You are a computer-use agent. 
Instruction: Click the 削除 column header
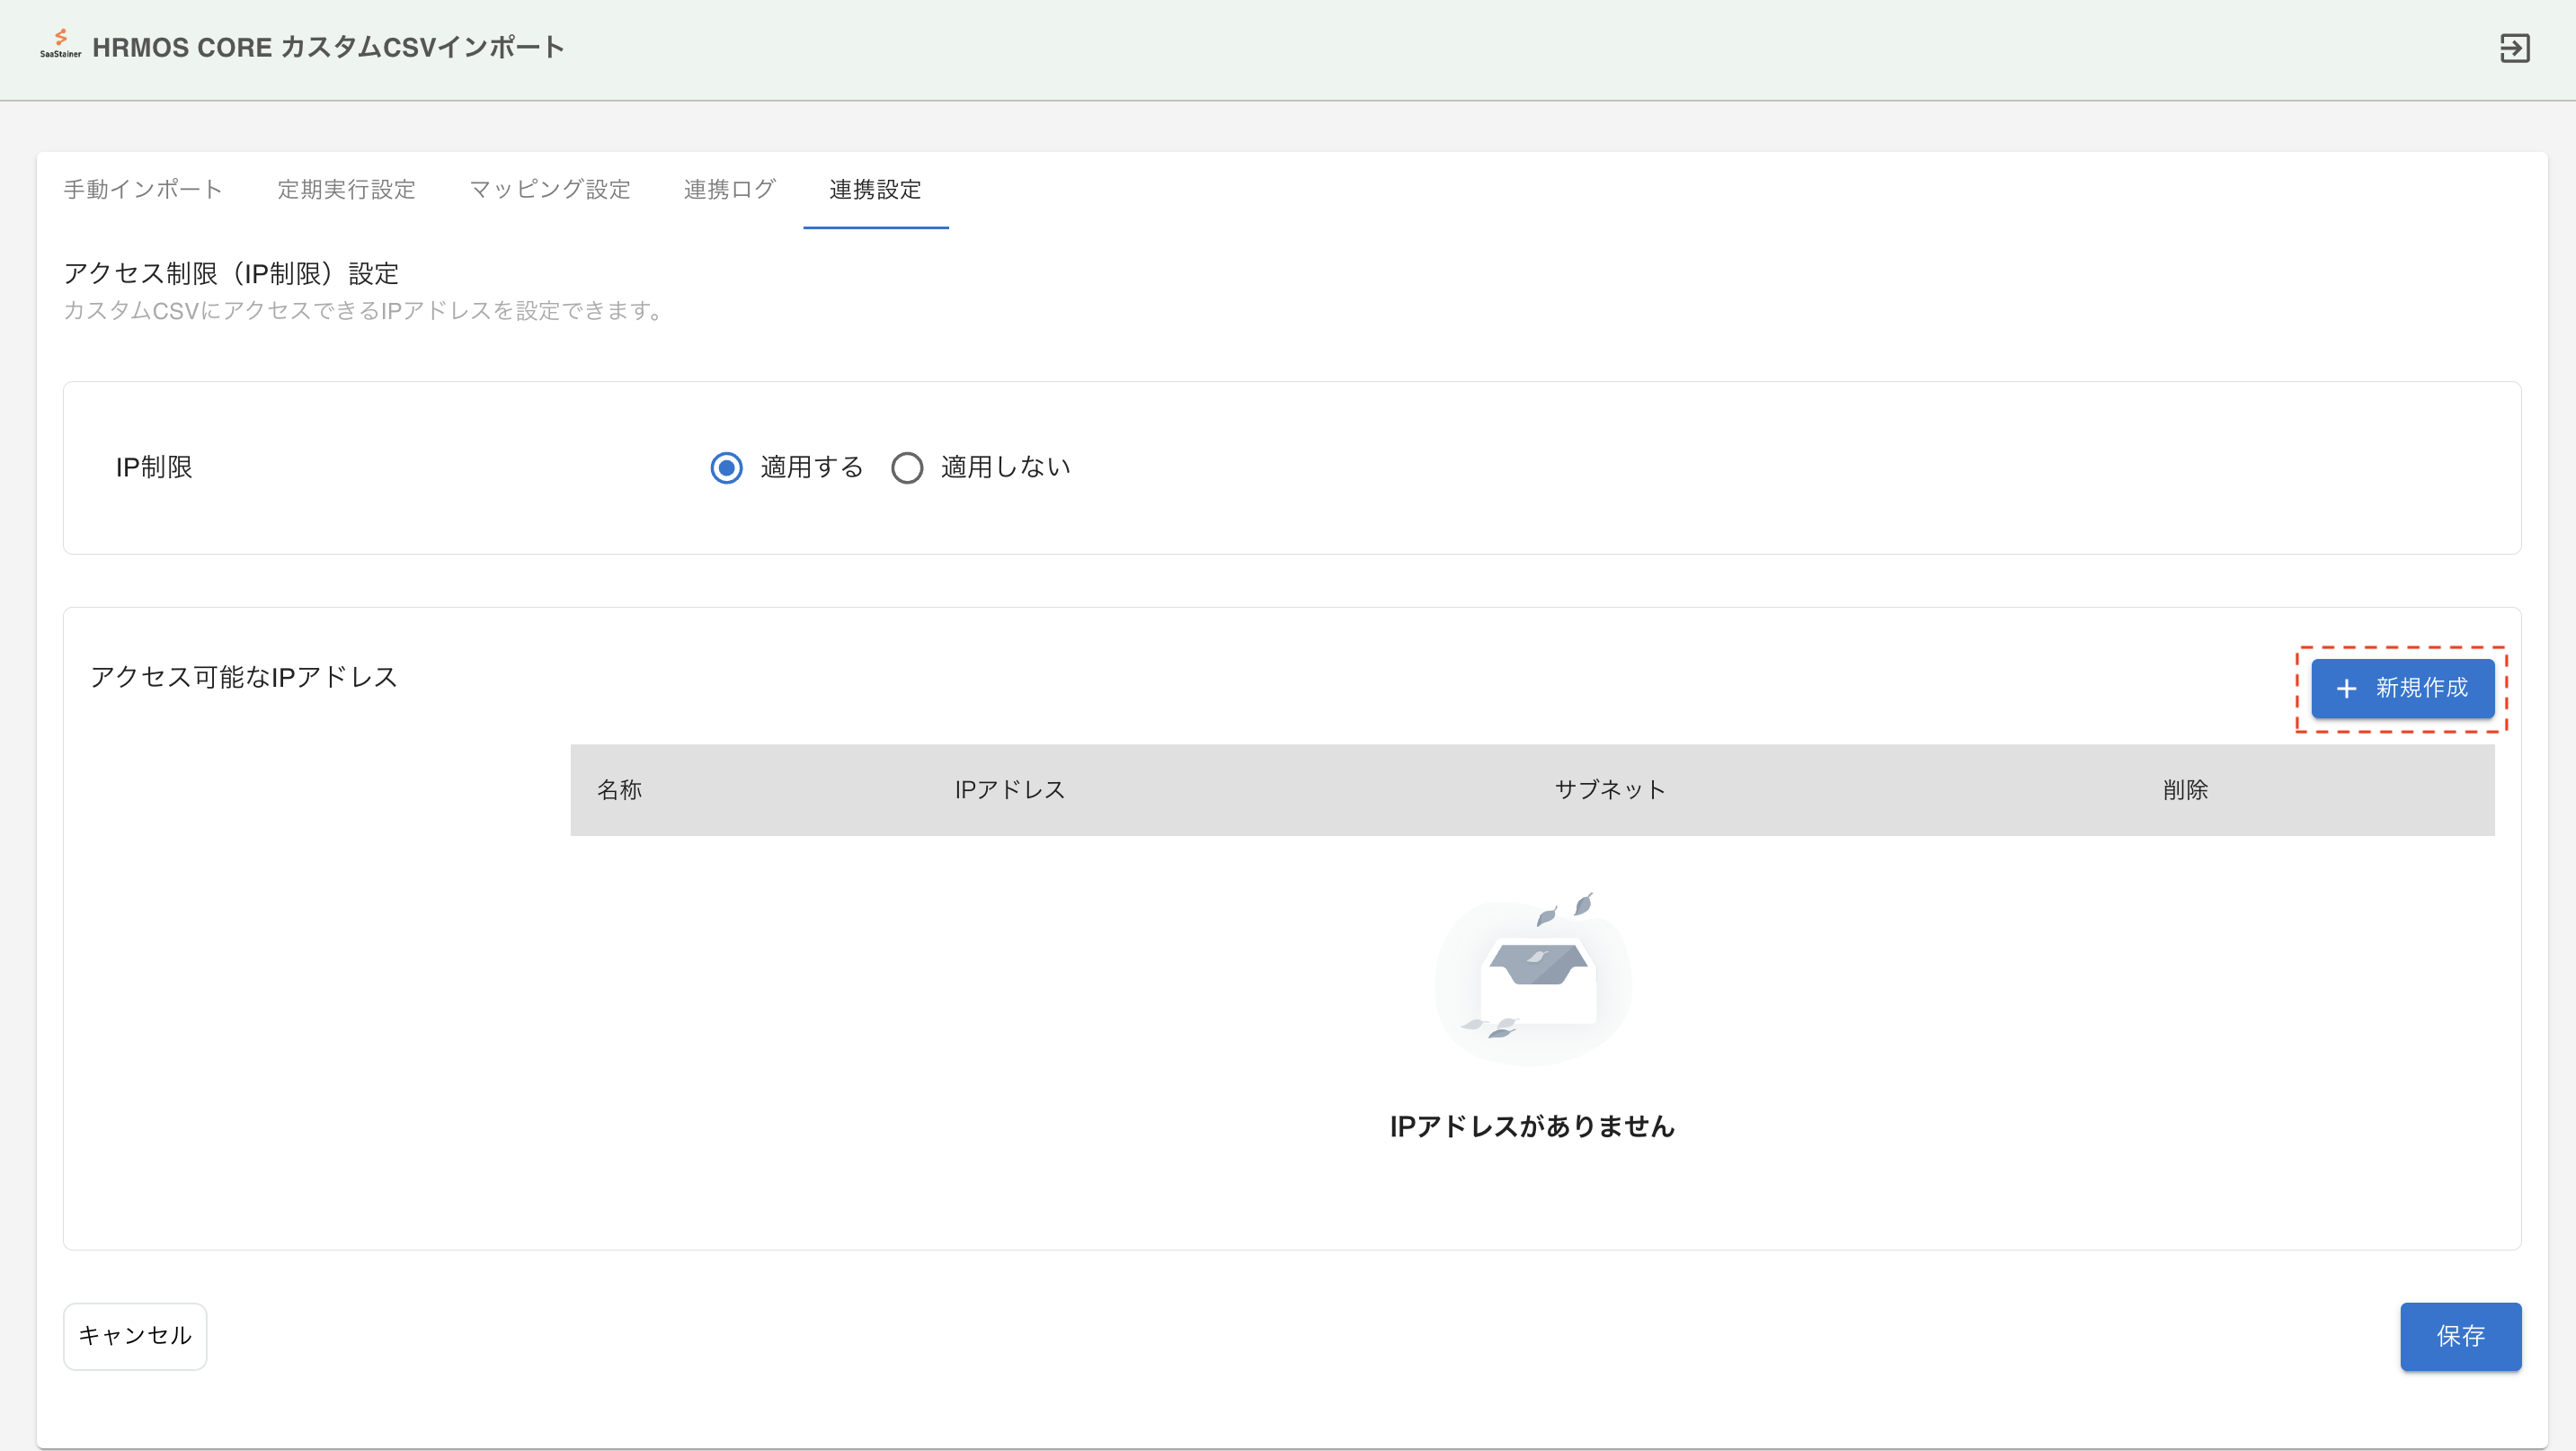[2185, 790]
